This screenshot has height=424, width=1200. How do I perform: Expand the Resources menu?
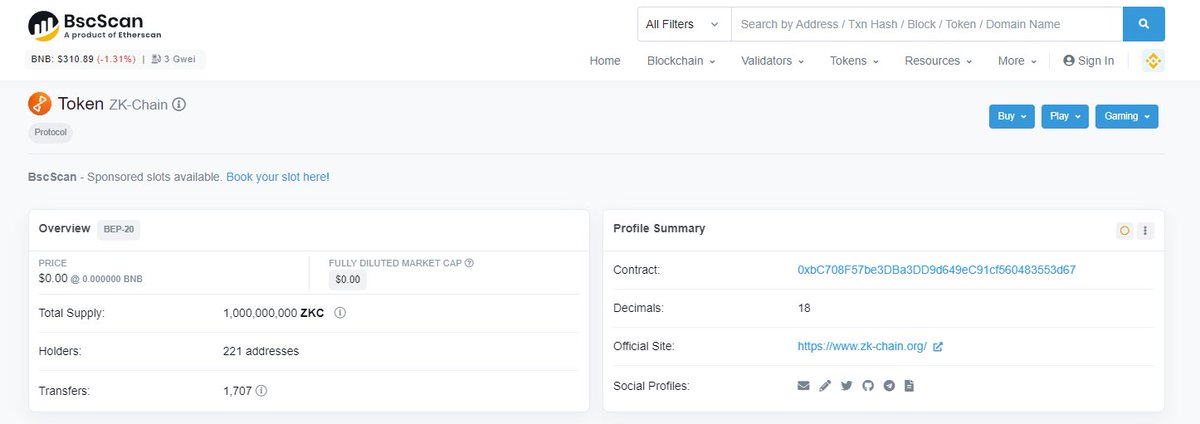coord(938,61)
